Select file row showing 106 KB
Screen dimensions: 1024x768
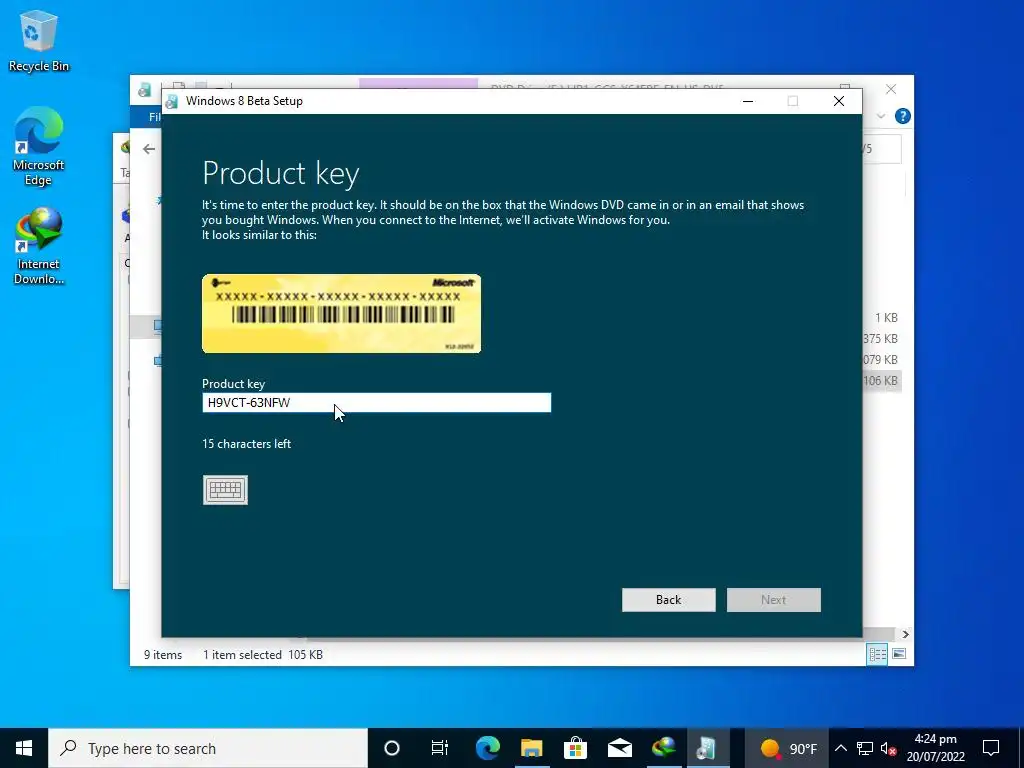point(882,381)
